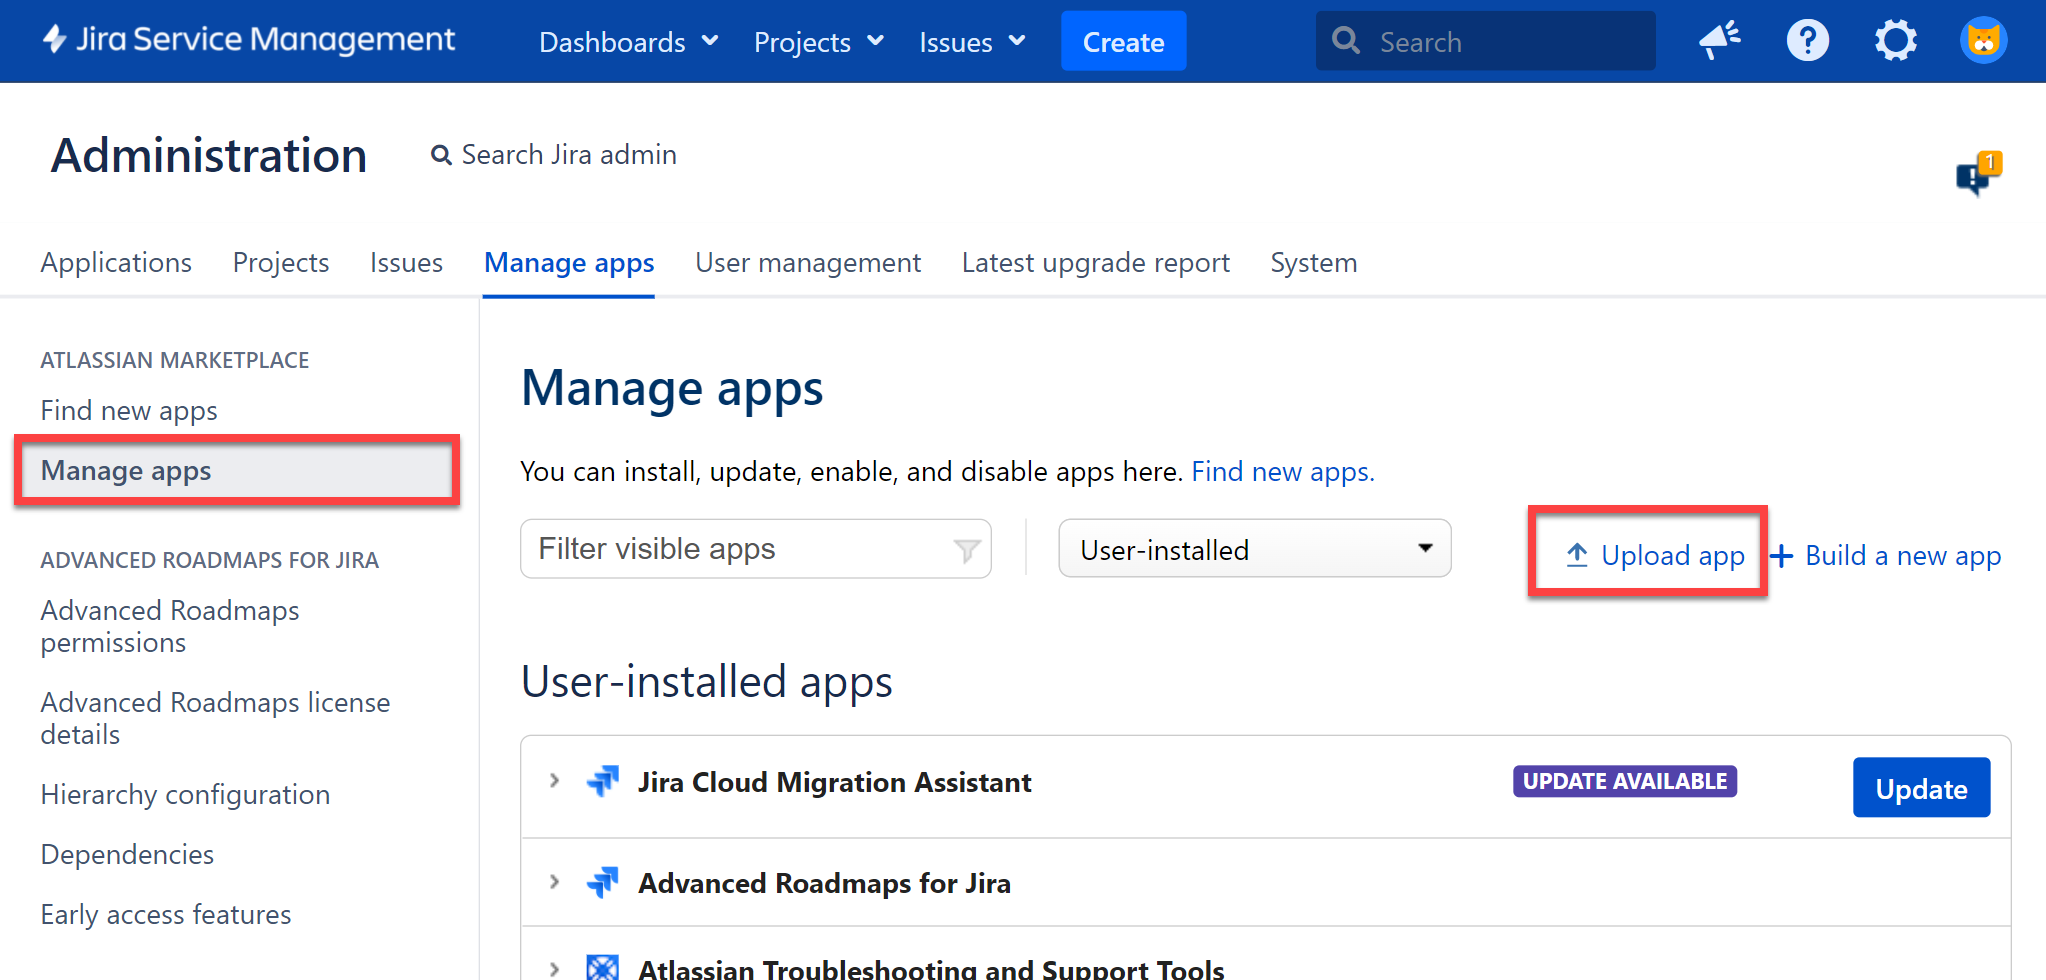The width and height of the screenshot is (2046, 980).
Task: Click the Atlassian Troubleshooting app icon
Action: (x=602, y=967)
